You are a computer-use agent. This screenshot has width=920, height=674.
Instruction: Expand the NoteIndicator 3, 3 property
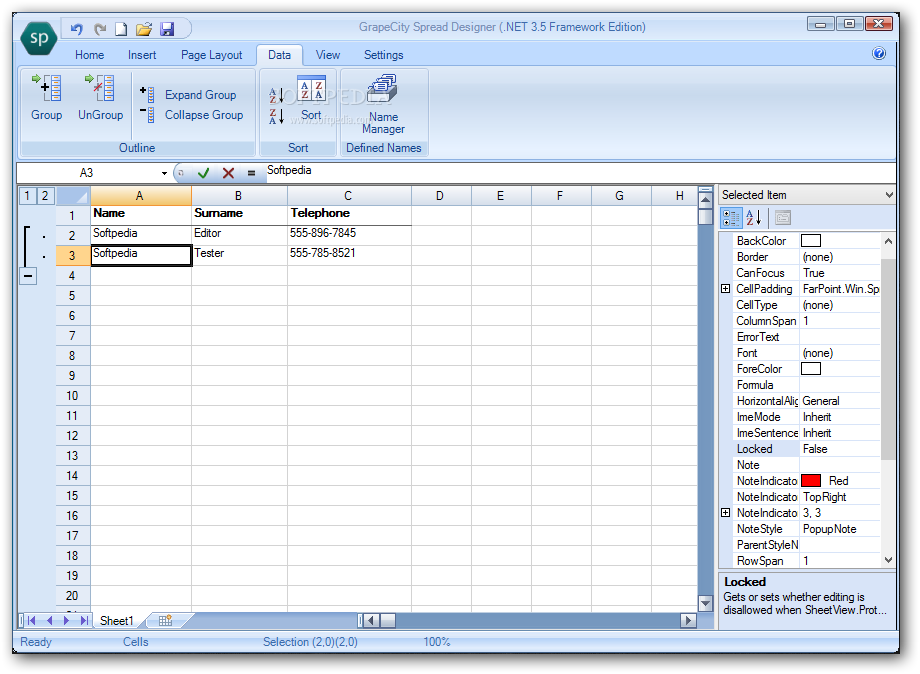[725, 513]
